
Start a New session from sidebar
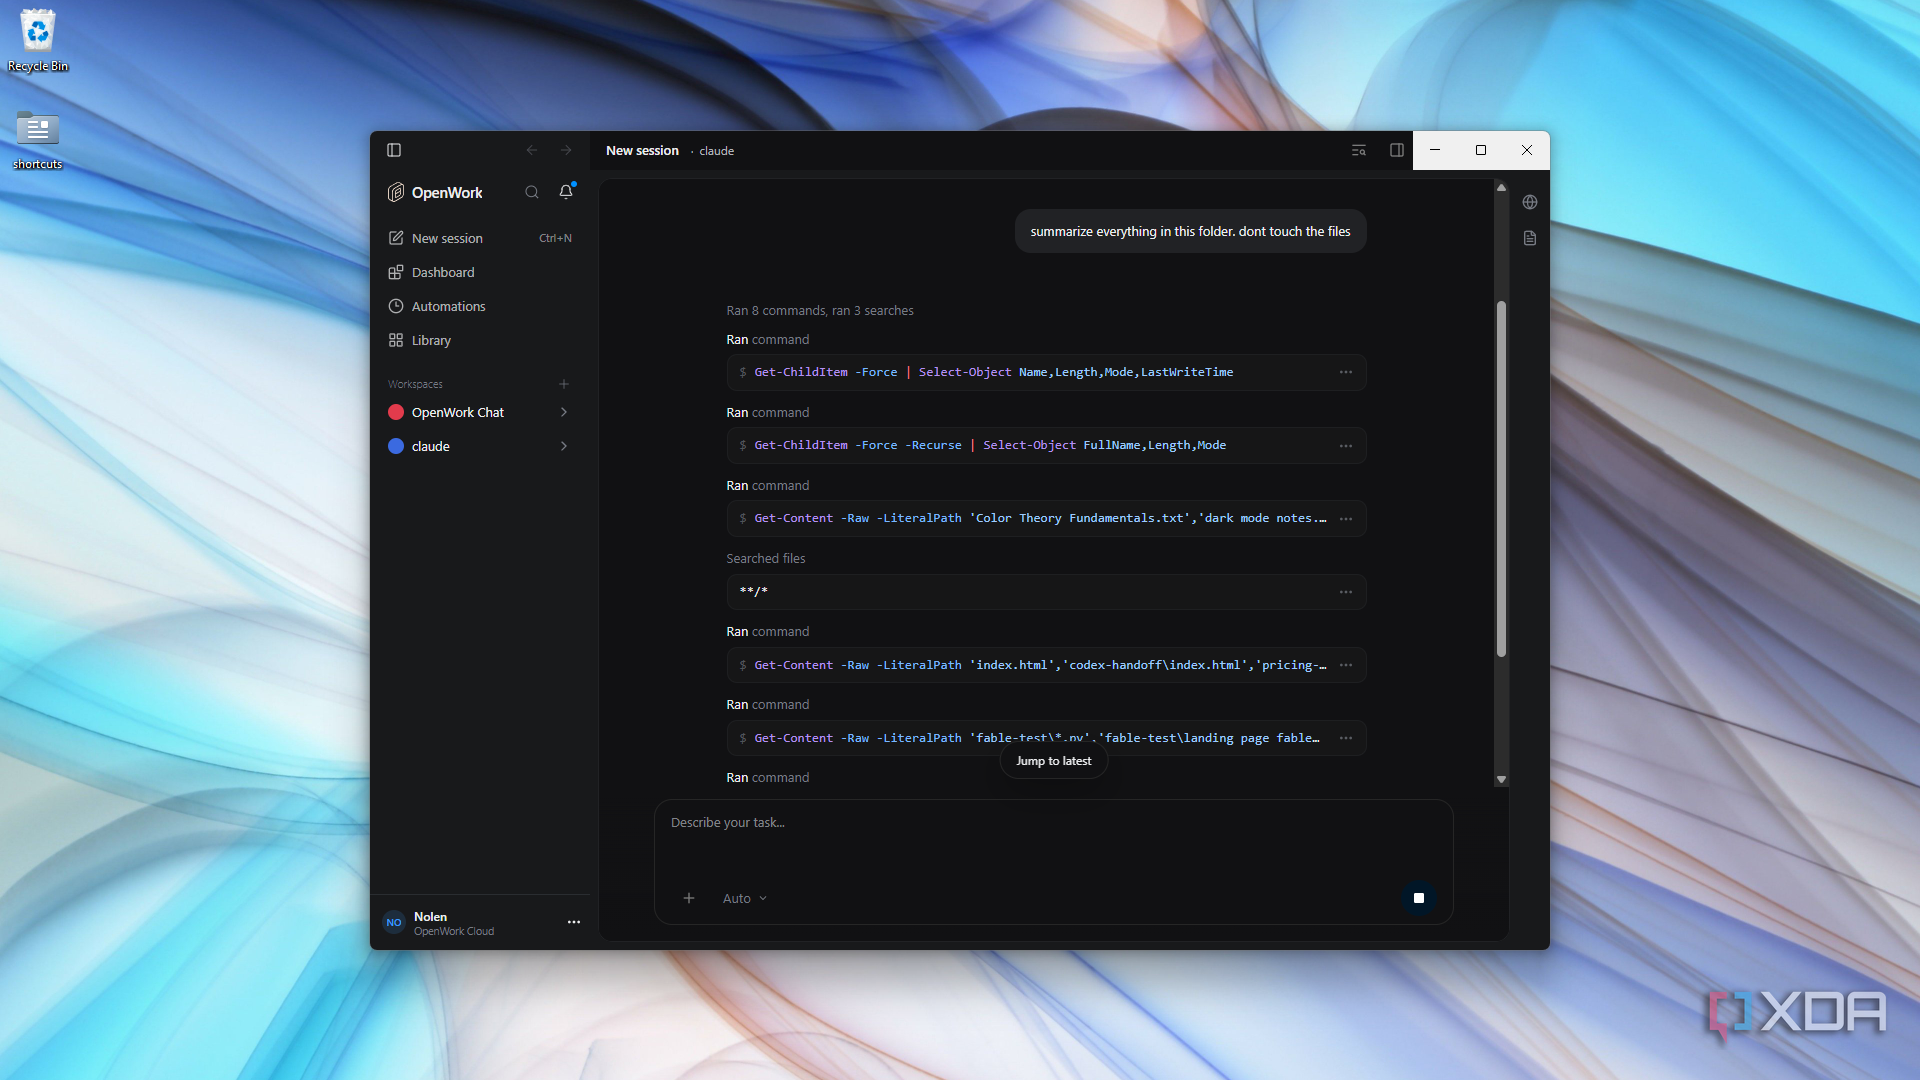coord(480,238)
